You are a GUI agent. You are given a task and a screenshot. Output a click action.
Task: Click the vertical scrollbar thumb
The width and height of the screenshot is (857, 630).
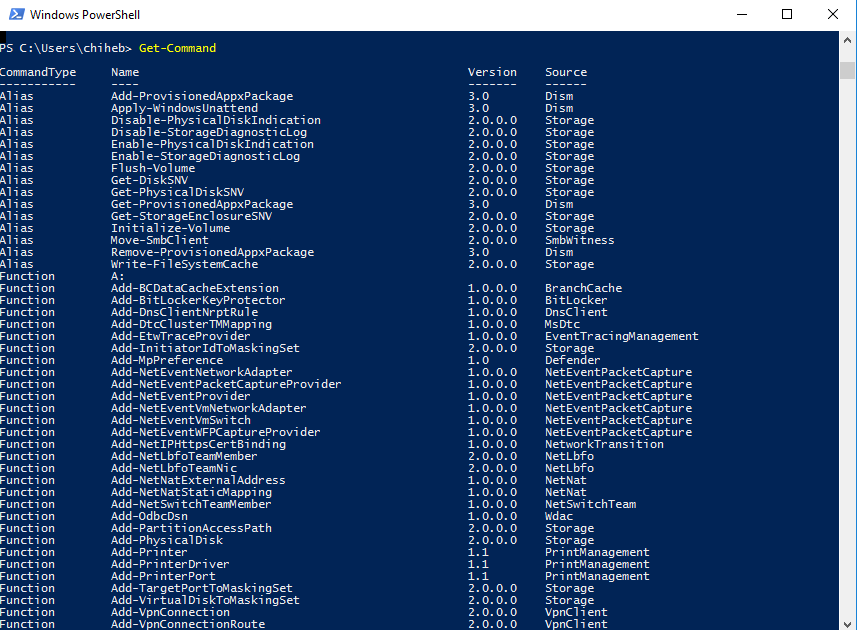point(847,70)
